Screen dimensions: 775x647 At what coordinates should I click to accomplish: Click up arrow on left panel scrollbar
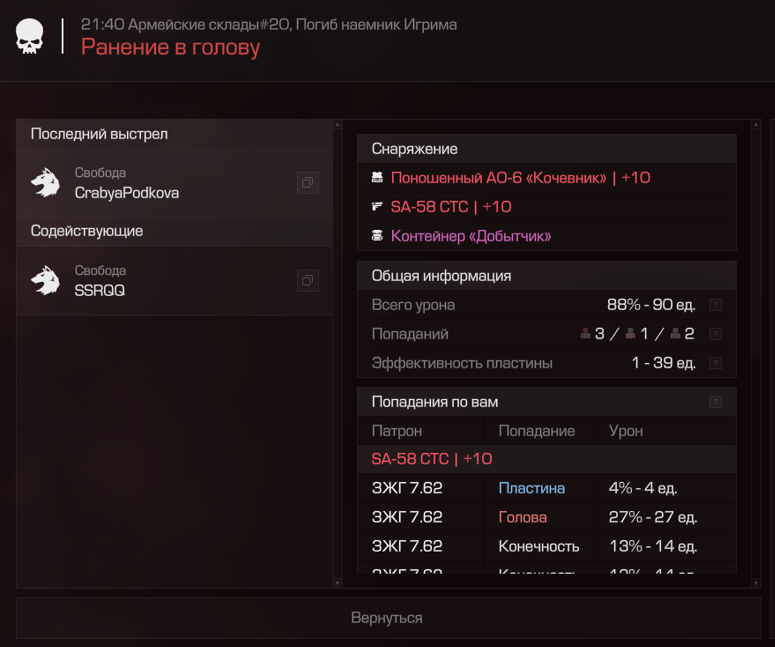[338, 125]
